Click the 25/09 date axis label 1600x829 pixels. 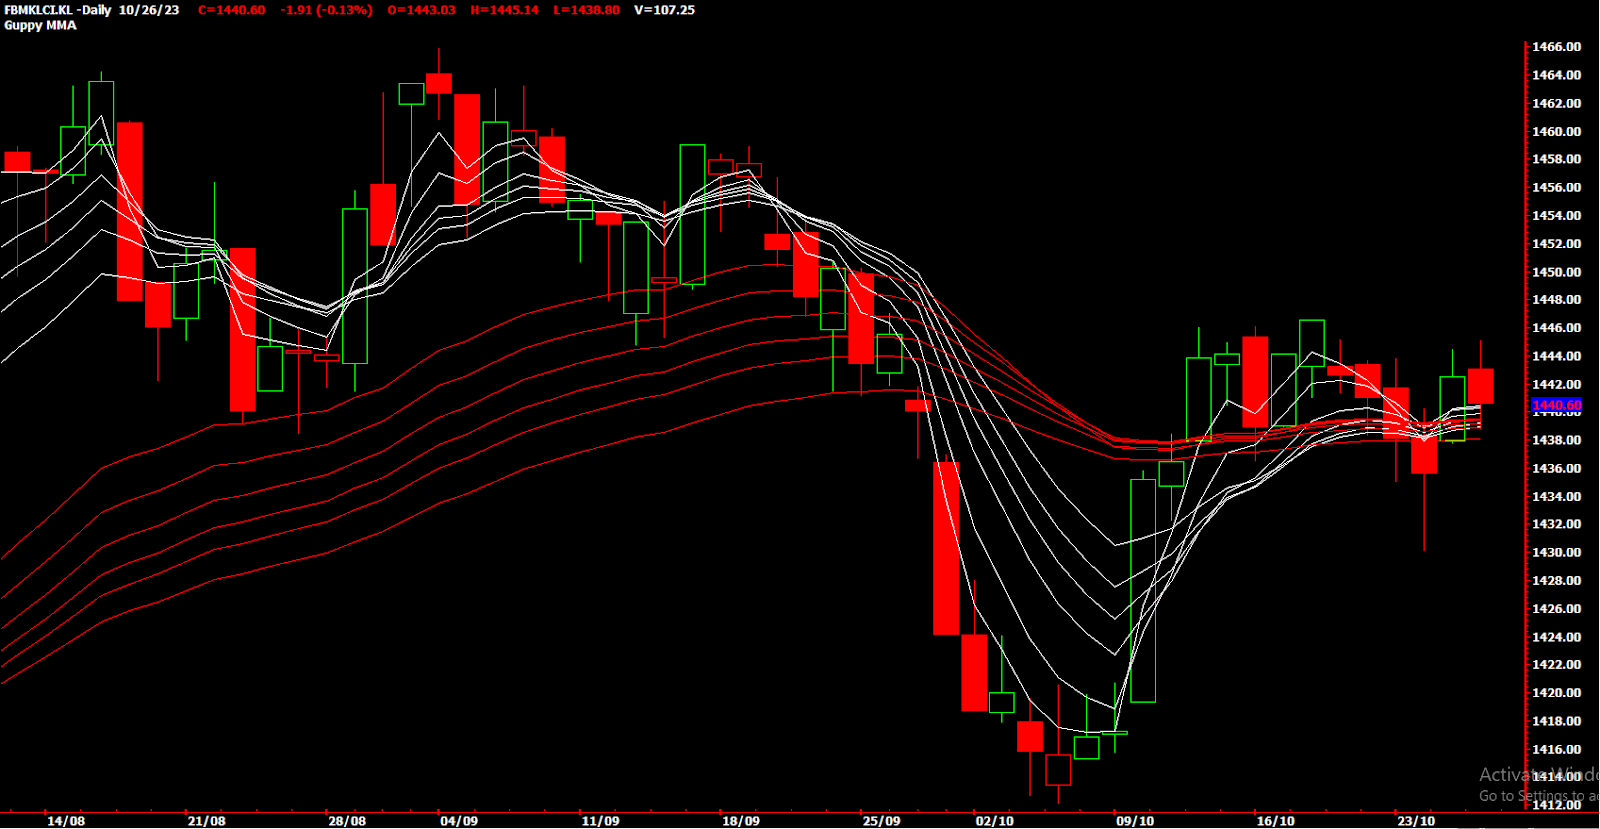tap(881, 821)
